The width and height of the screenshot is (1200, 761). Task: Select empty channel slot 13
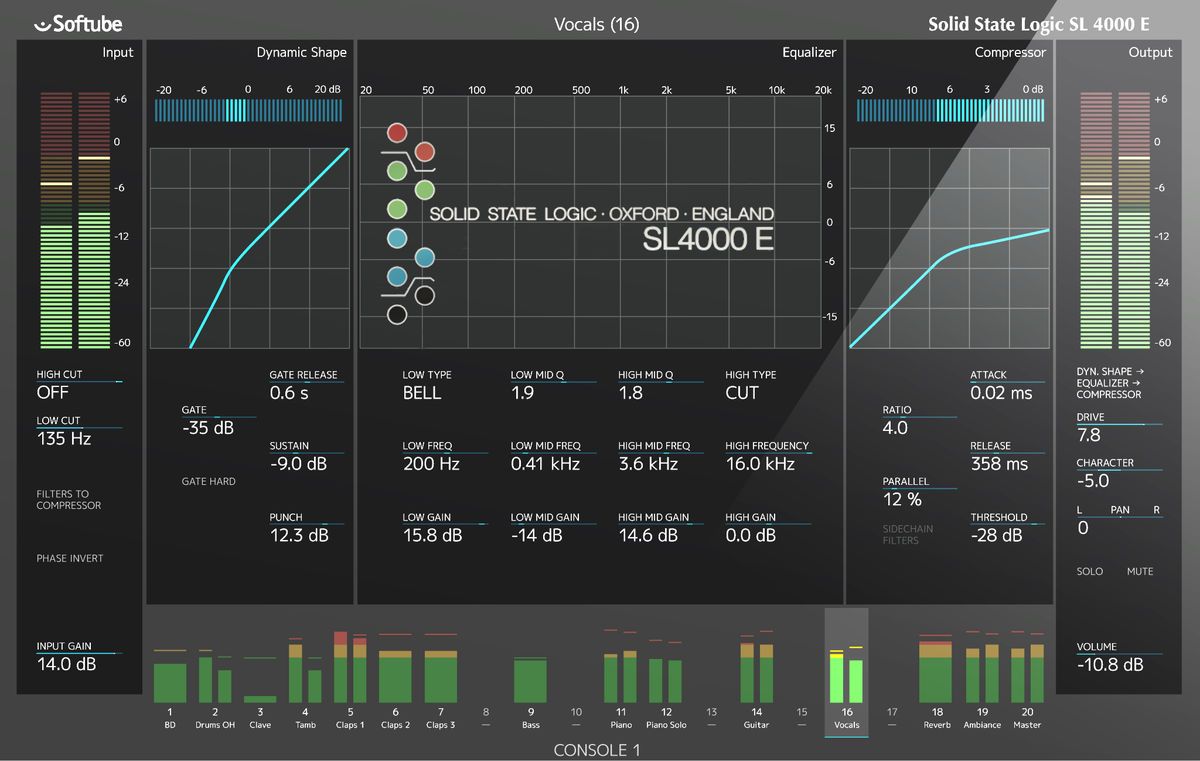[711, 717]
